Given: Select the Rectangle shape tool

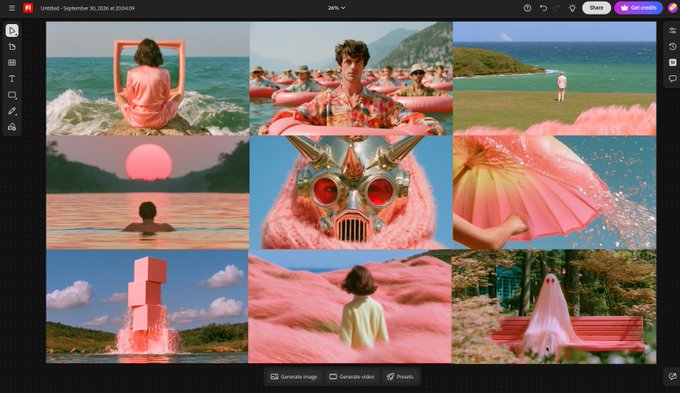Looking at the screenshot, I should click(12, 95).
